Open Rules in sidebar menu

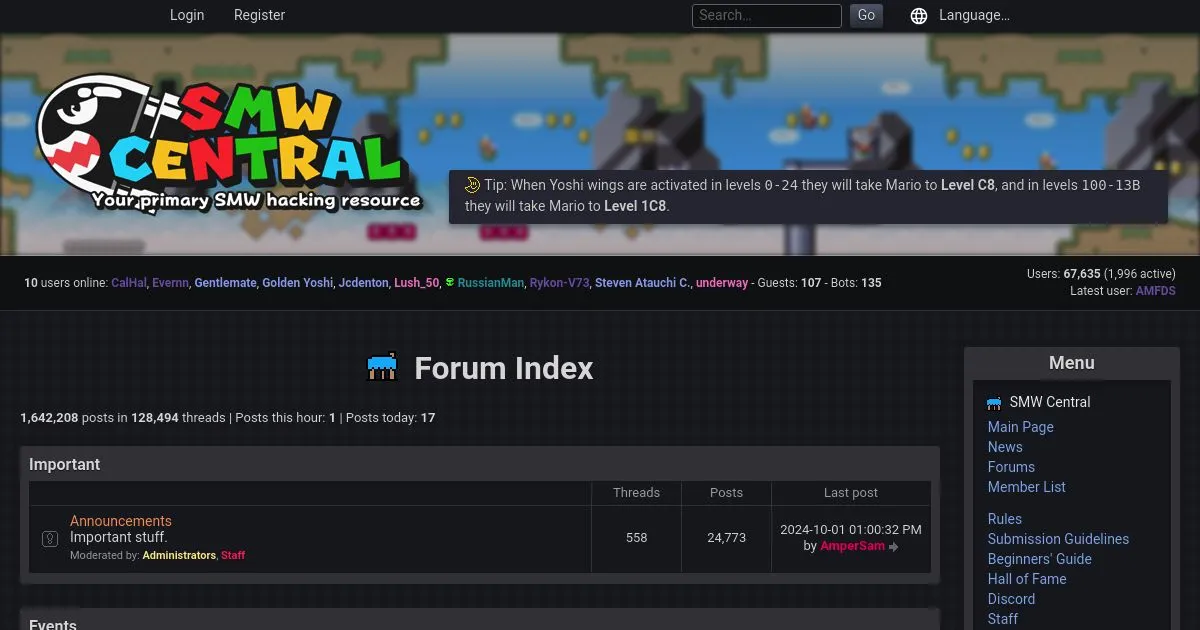point(1005,519)
